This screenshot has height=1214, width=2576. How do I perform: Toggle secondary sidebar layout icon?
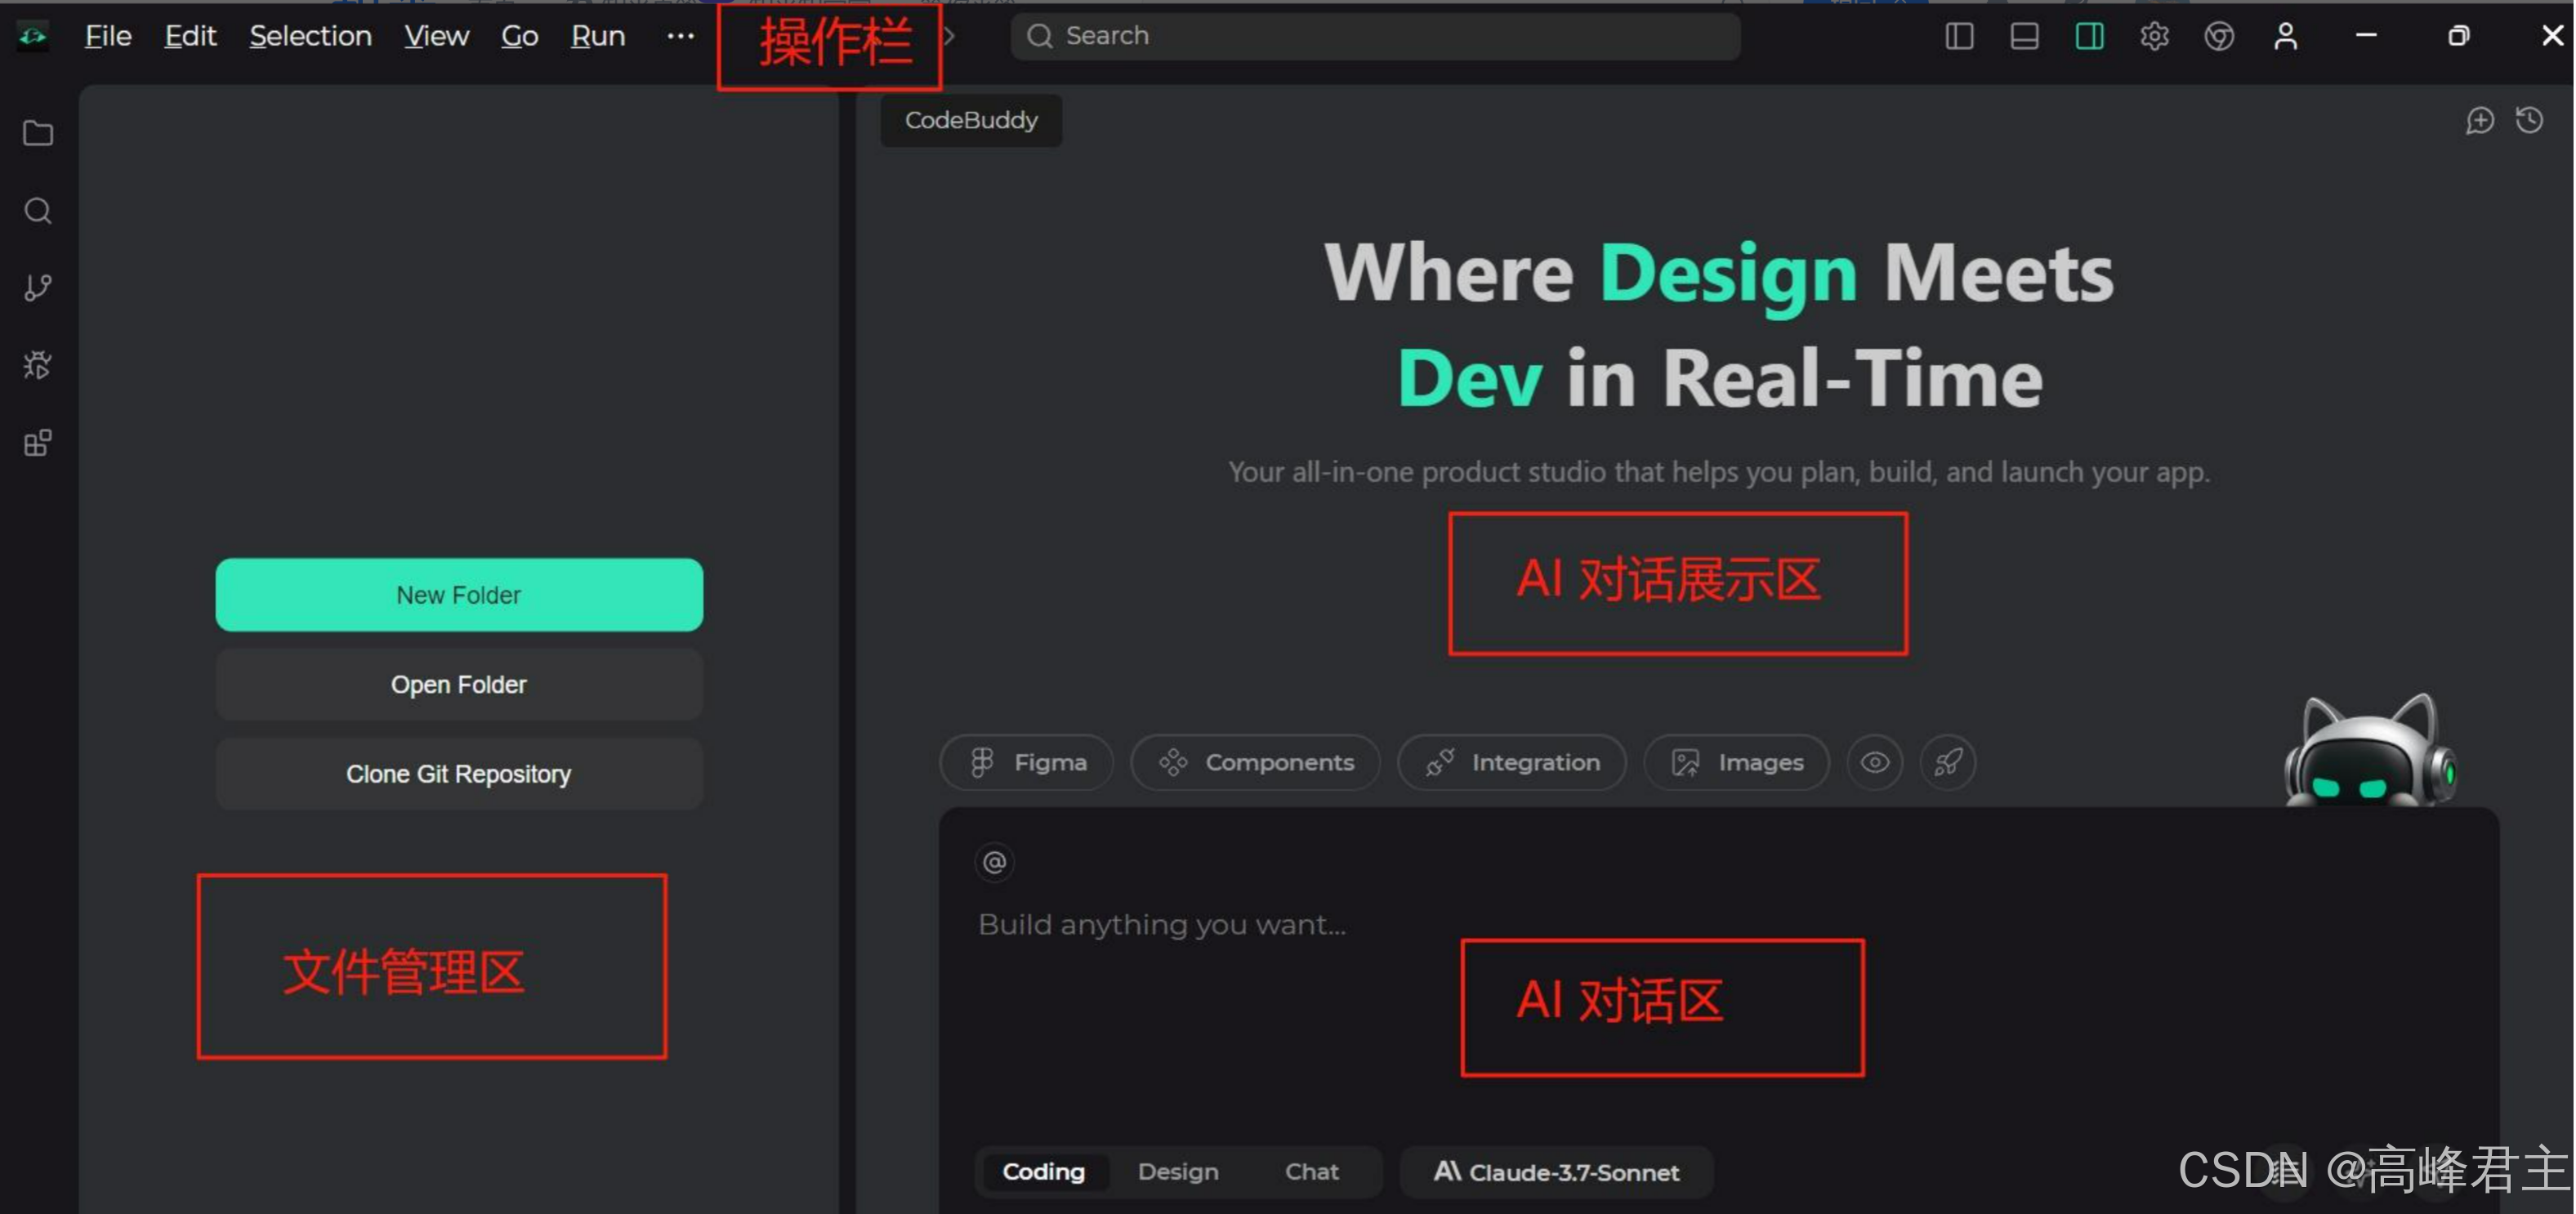pos(2089,36)
